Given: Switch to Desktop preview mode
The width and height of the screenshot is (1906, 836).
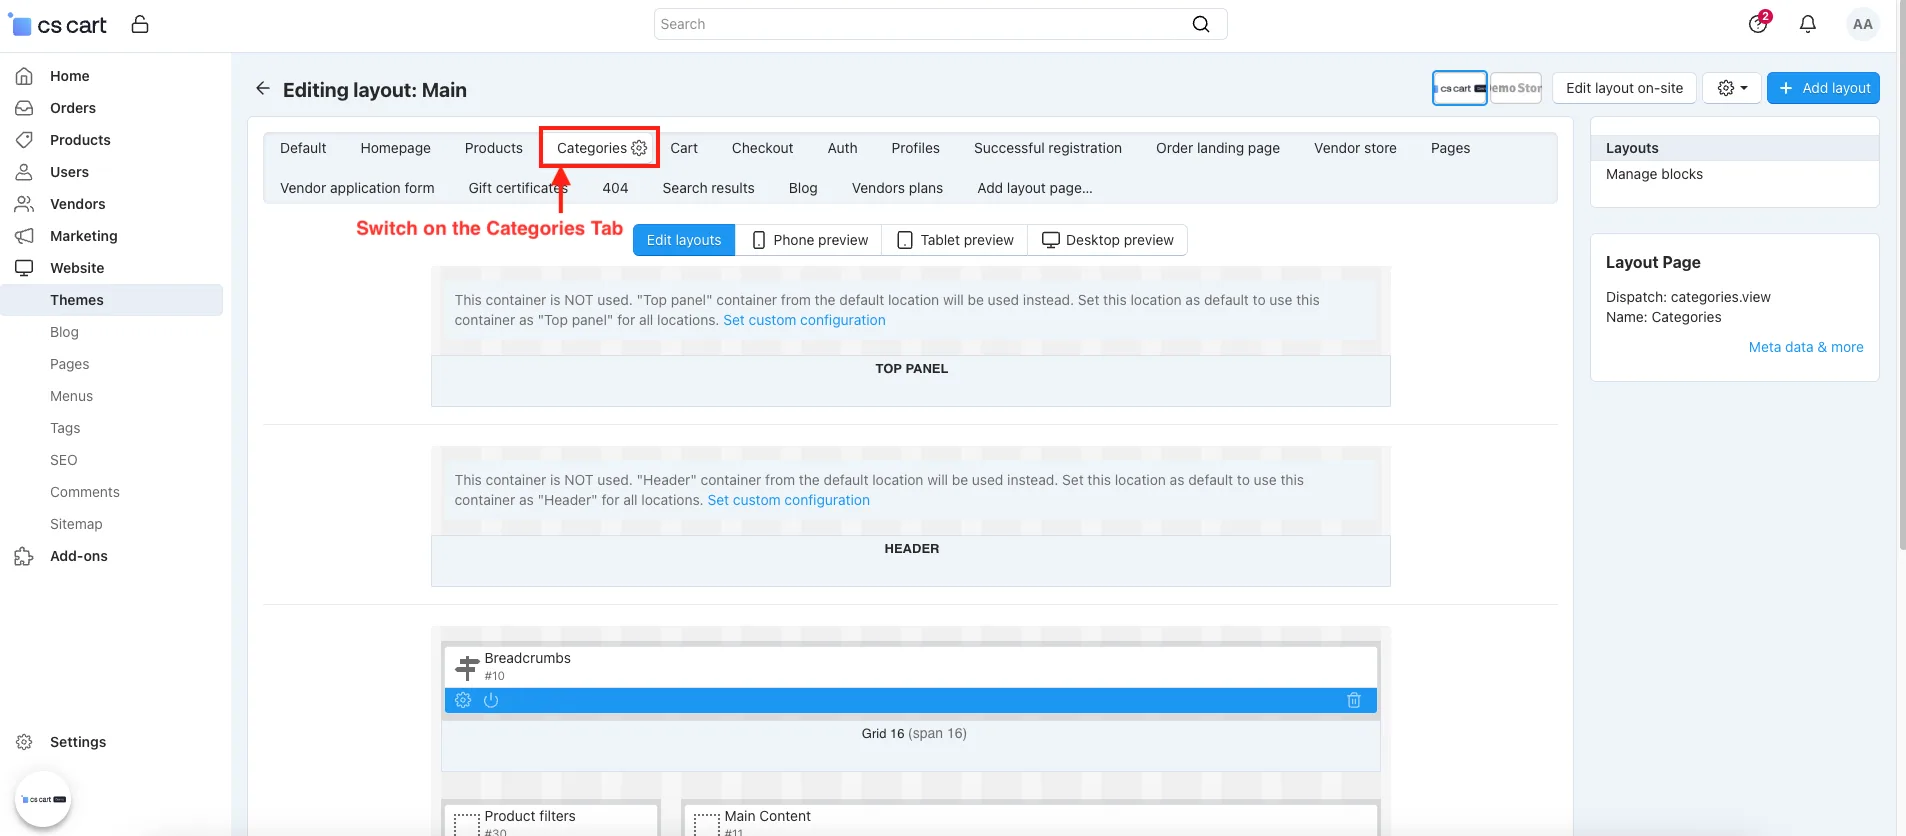Looking at the screenshot, I should [1107, 240].
